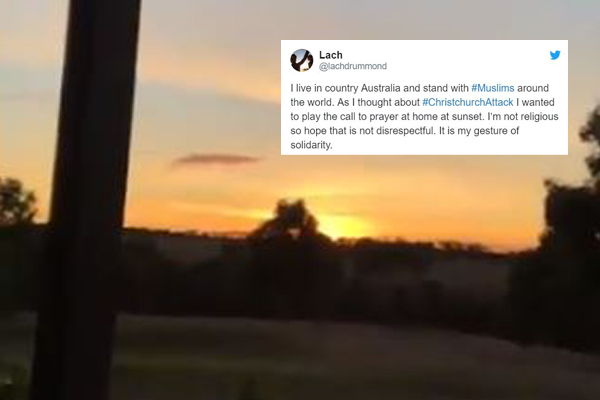
Task: Click the small dark cloud in the sky
Action: 216,159
